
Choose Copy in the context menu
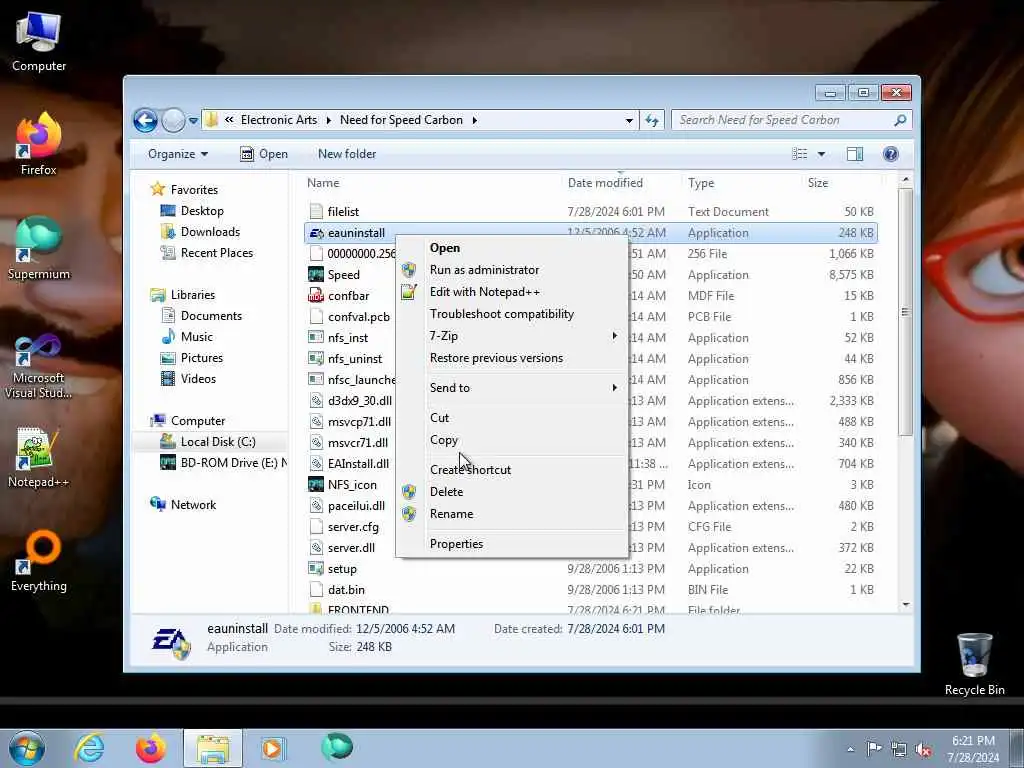tap(512, 440)
